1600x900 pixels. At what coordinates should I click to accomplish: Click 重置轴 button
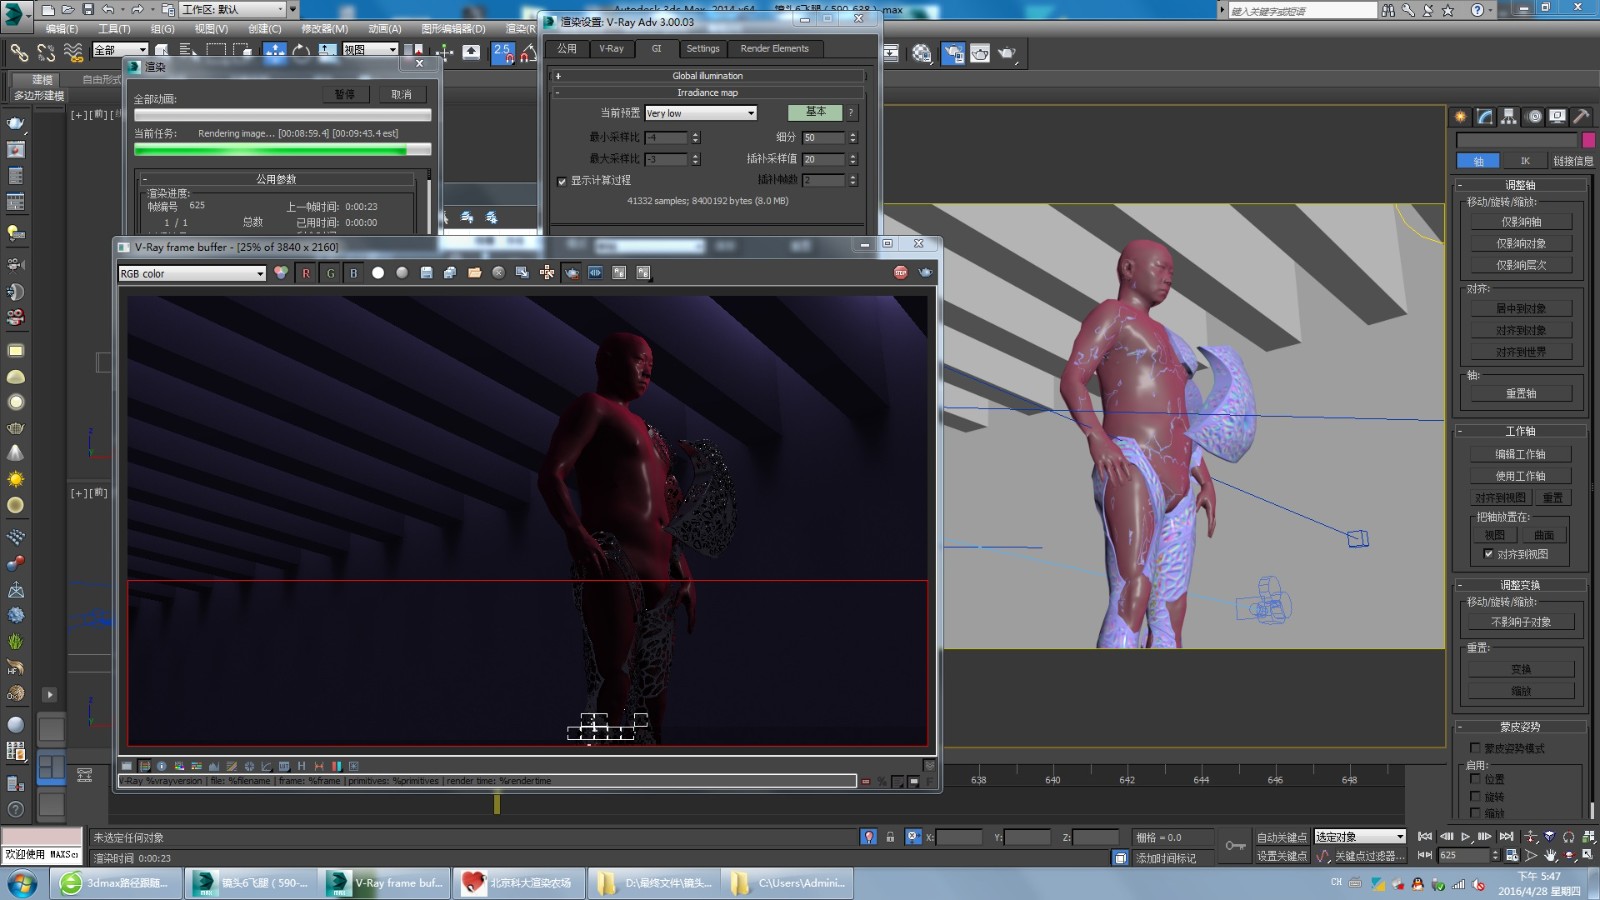point(1521,394)
